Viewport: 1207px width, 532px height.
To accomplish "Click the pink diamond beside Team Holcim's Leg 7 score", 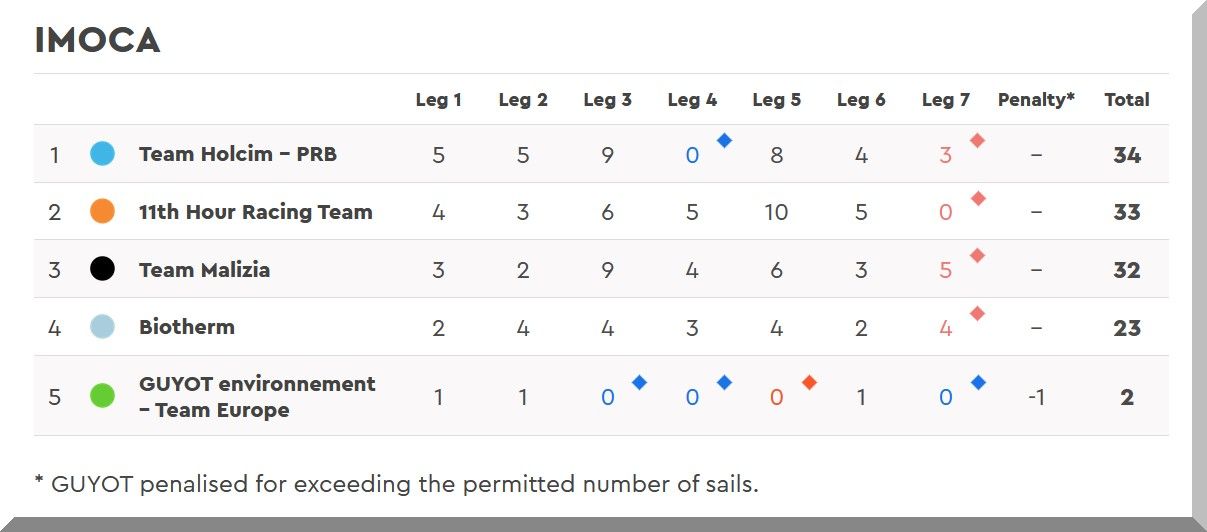I will pyautogui.click(x=977, y=141).
